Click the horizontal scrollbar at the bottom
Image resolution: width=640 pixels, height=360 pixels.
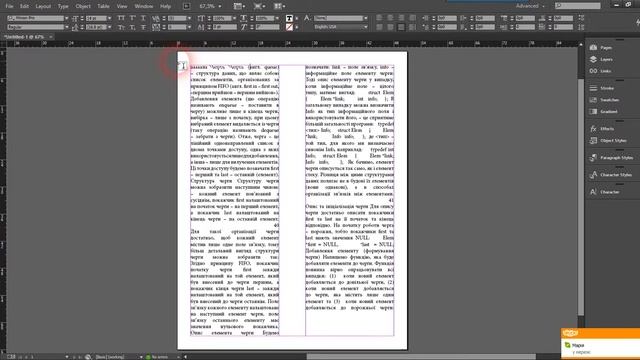420,357
